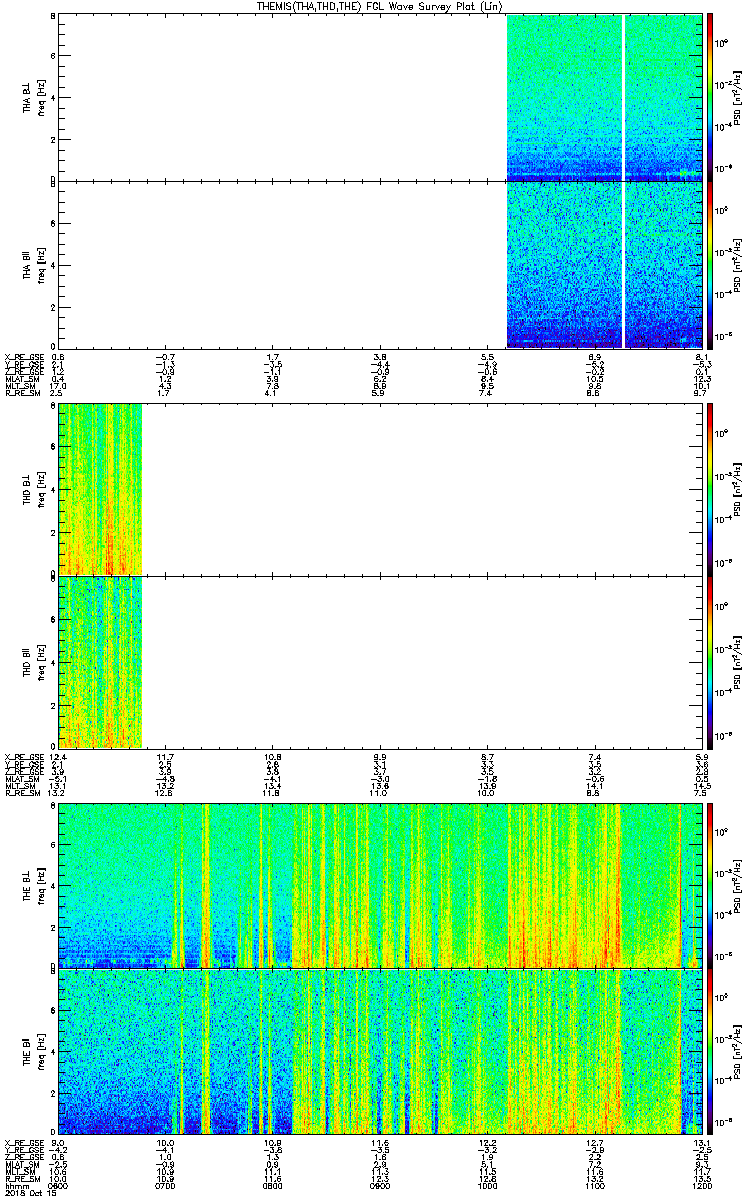Click the data gap in THA B-perpendicular spectrogram
The height and width of the screenshot is (1200, 750).
[624, 97]
